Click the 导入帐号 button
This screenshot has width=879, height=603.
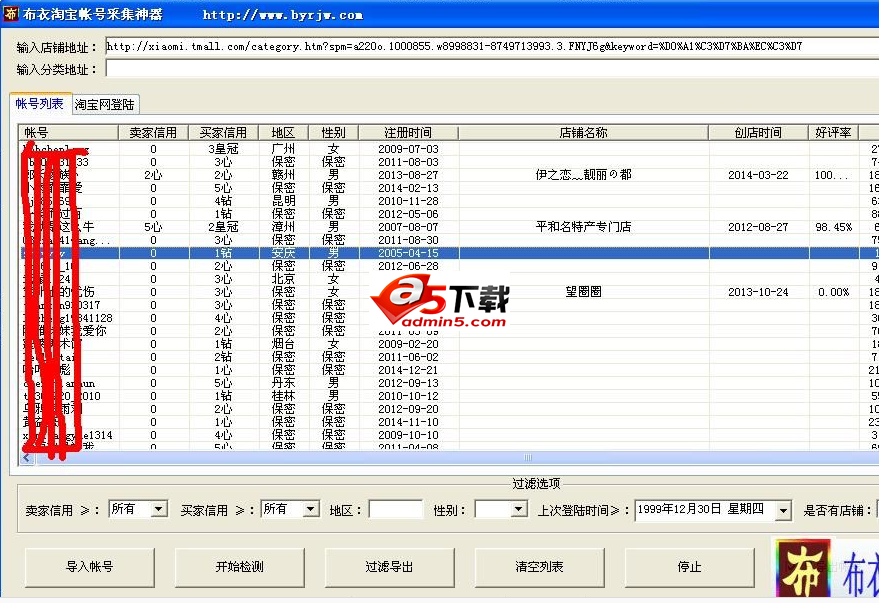(x=88, y=567)
